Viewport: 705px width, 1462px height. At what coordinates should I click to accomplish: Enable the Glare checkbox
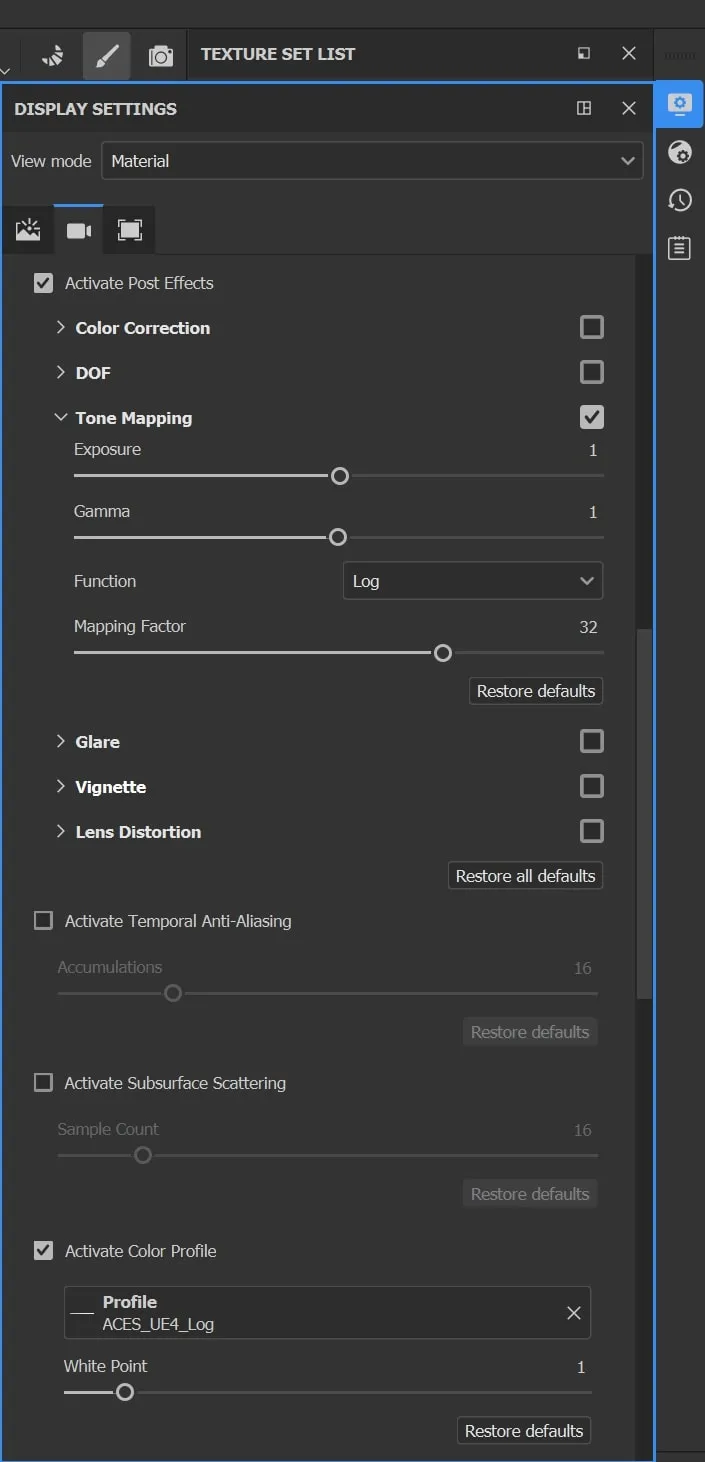(x=592, y=741)
